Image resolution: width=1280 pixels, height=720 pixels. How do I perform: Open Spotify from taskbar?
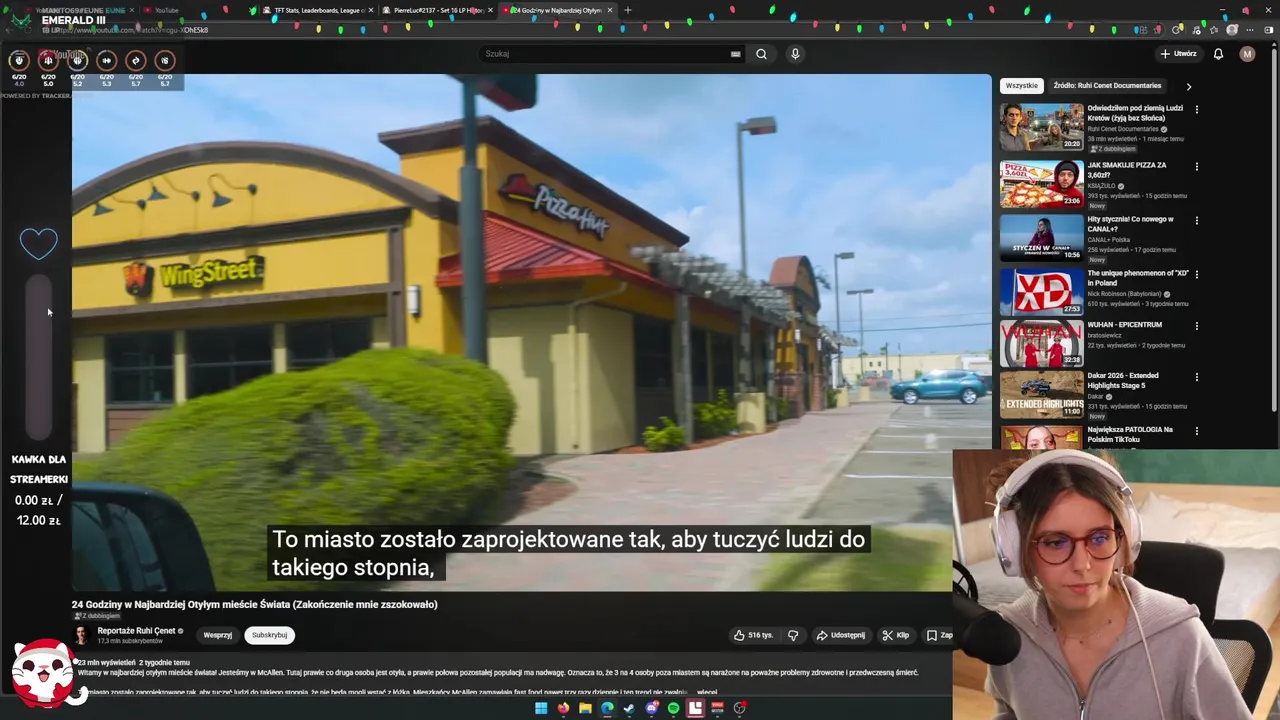(x=673, y=708)
